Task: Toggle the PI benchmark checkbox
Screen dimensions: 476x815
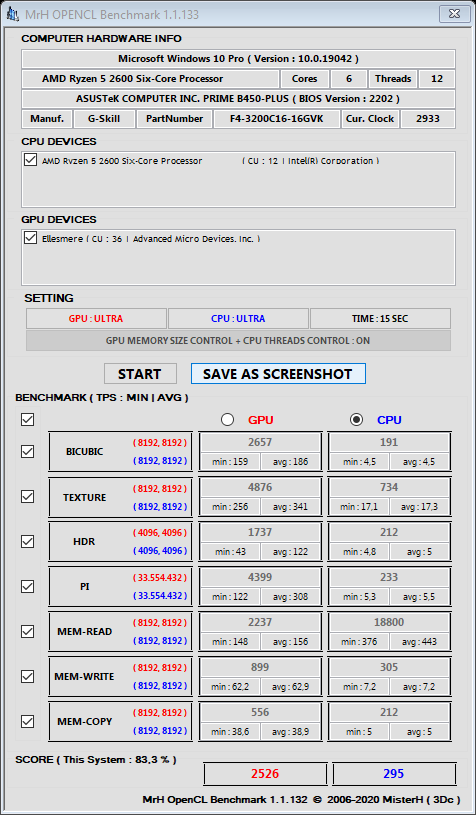Action: pos(28,586)
